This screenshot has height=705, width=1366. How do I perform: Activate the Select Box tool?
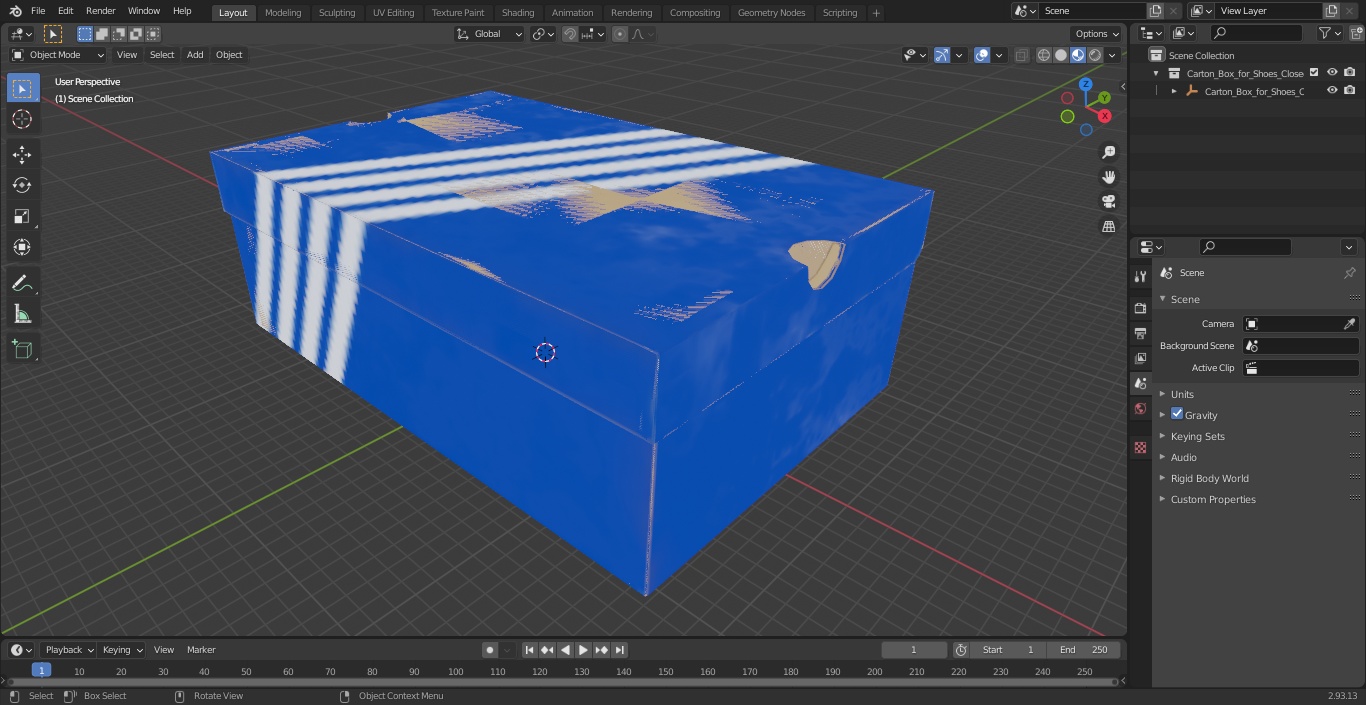(x=22, y=88)
